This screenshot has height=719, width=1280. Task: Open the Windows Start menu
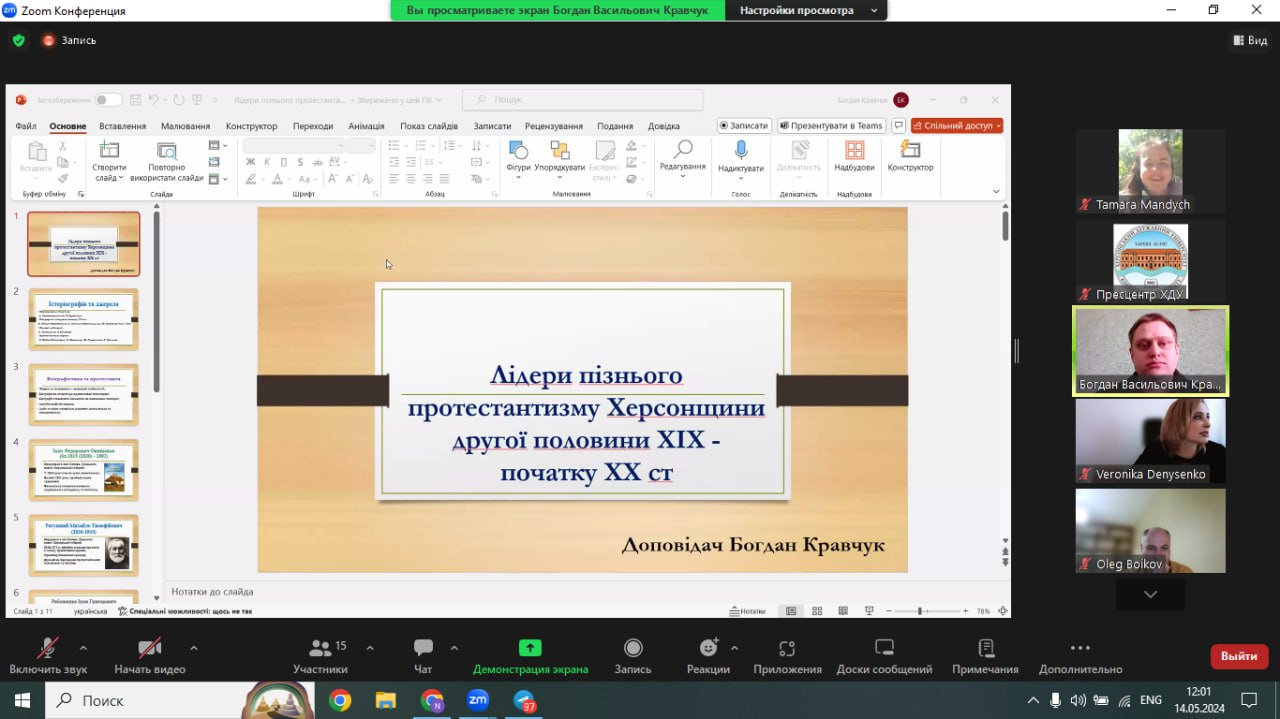tap(22, 700)
